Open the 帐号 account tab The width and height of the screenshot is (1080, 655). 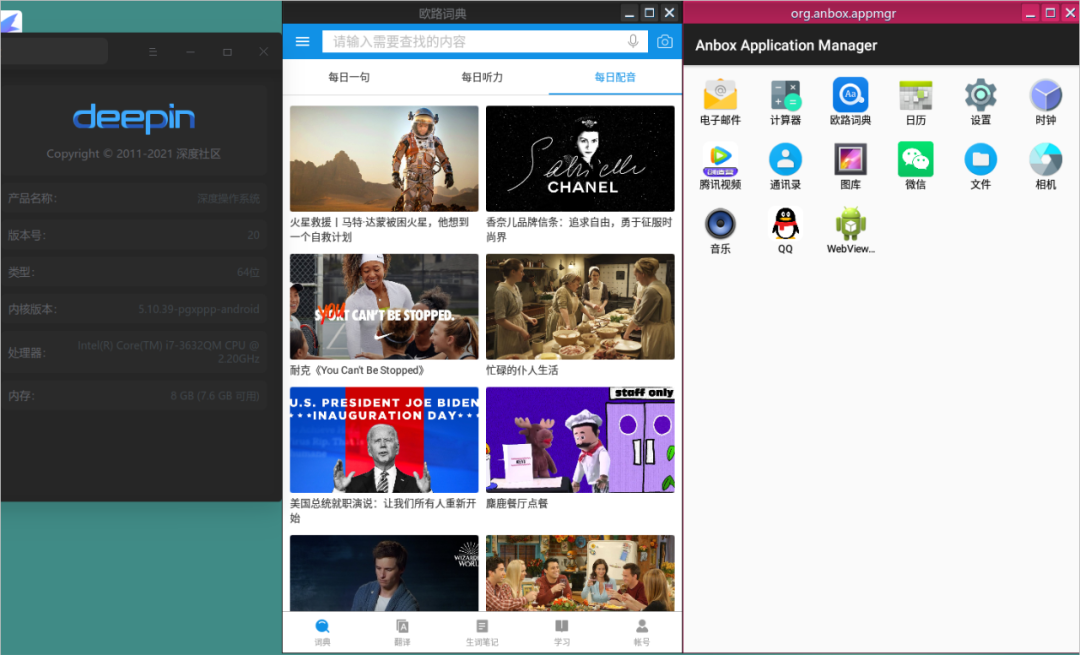click(x=641, y=632)
